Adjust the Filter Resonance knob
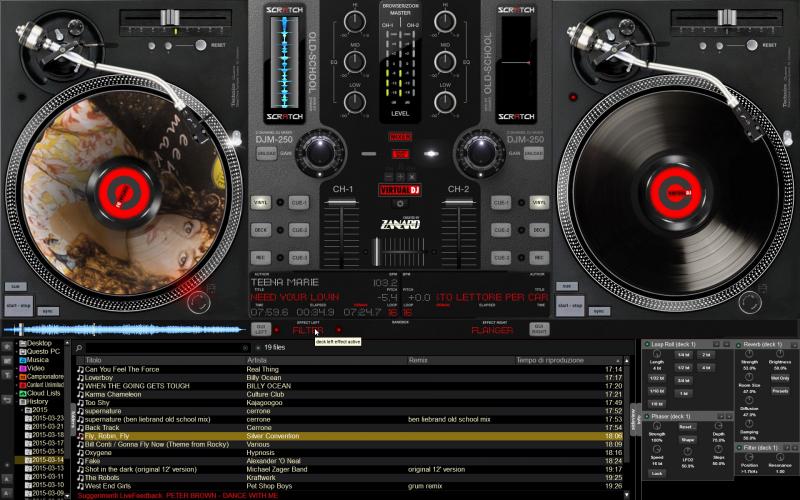Image resolution: width=800 pixels, height=500 pixels. (780, 458)
